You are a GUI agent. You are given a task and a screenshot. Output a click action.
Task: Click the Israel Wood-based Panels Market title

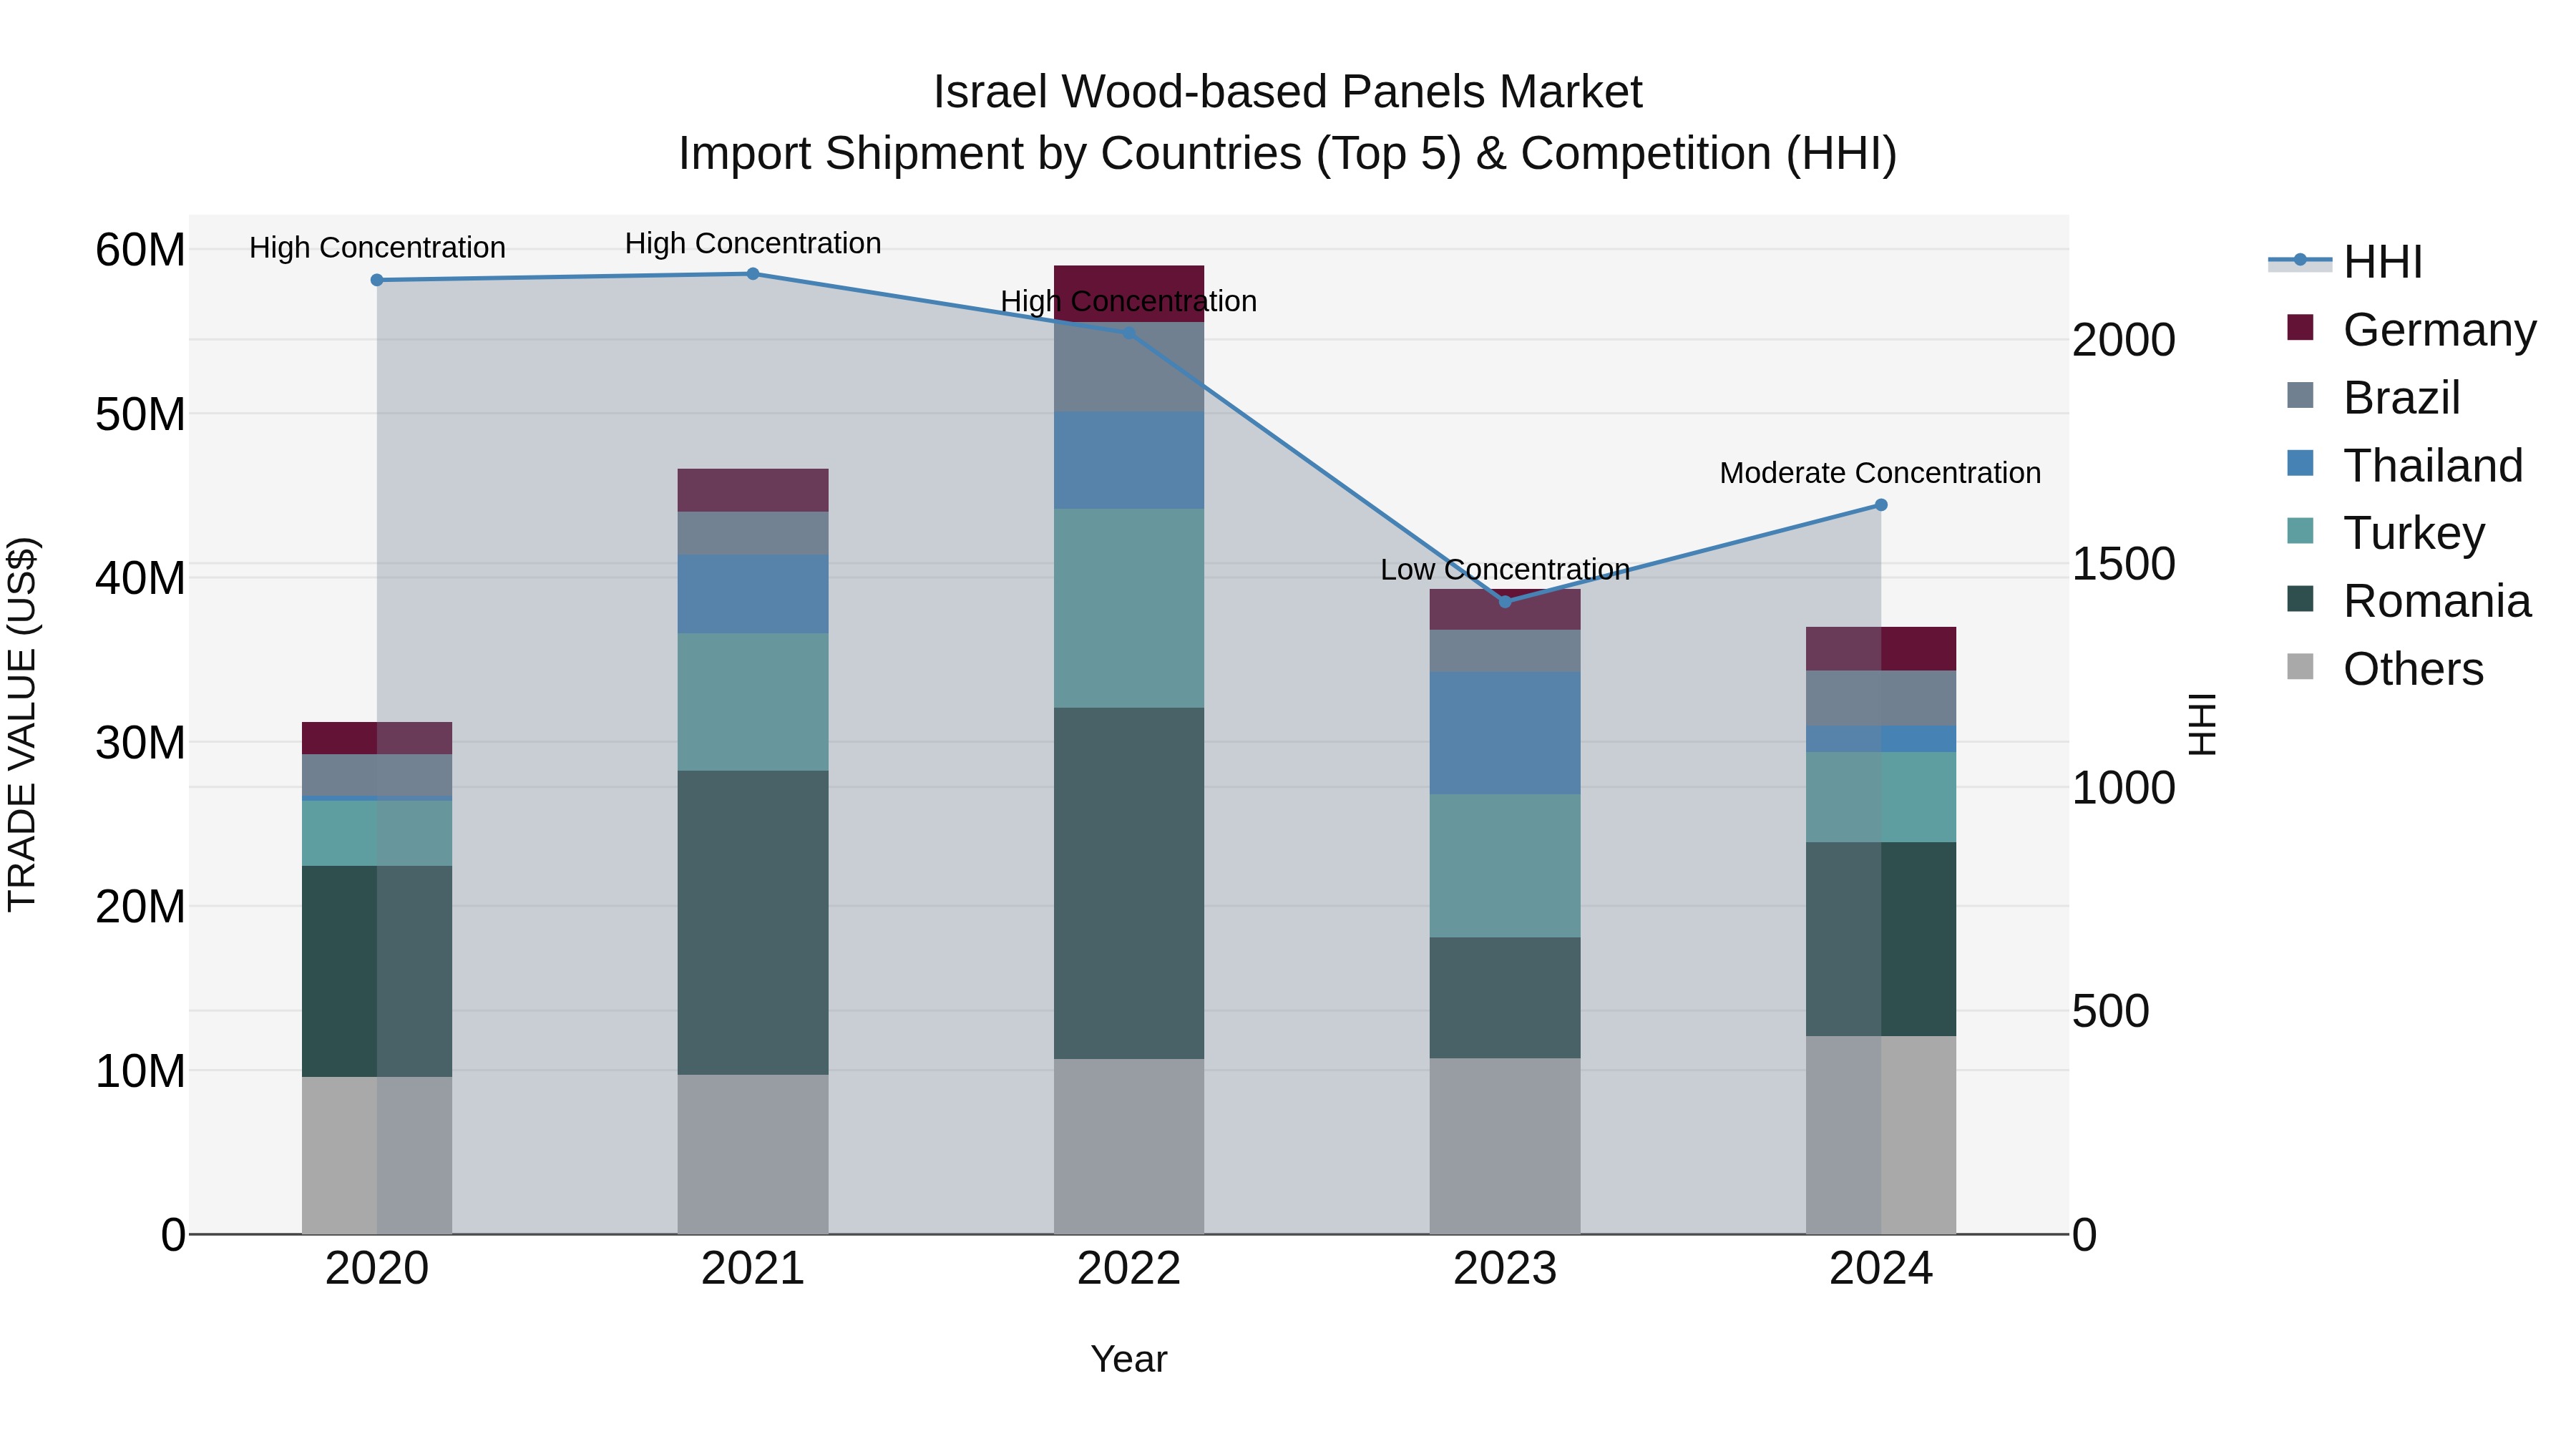coord(1288,92)
